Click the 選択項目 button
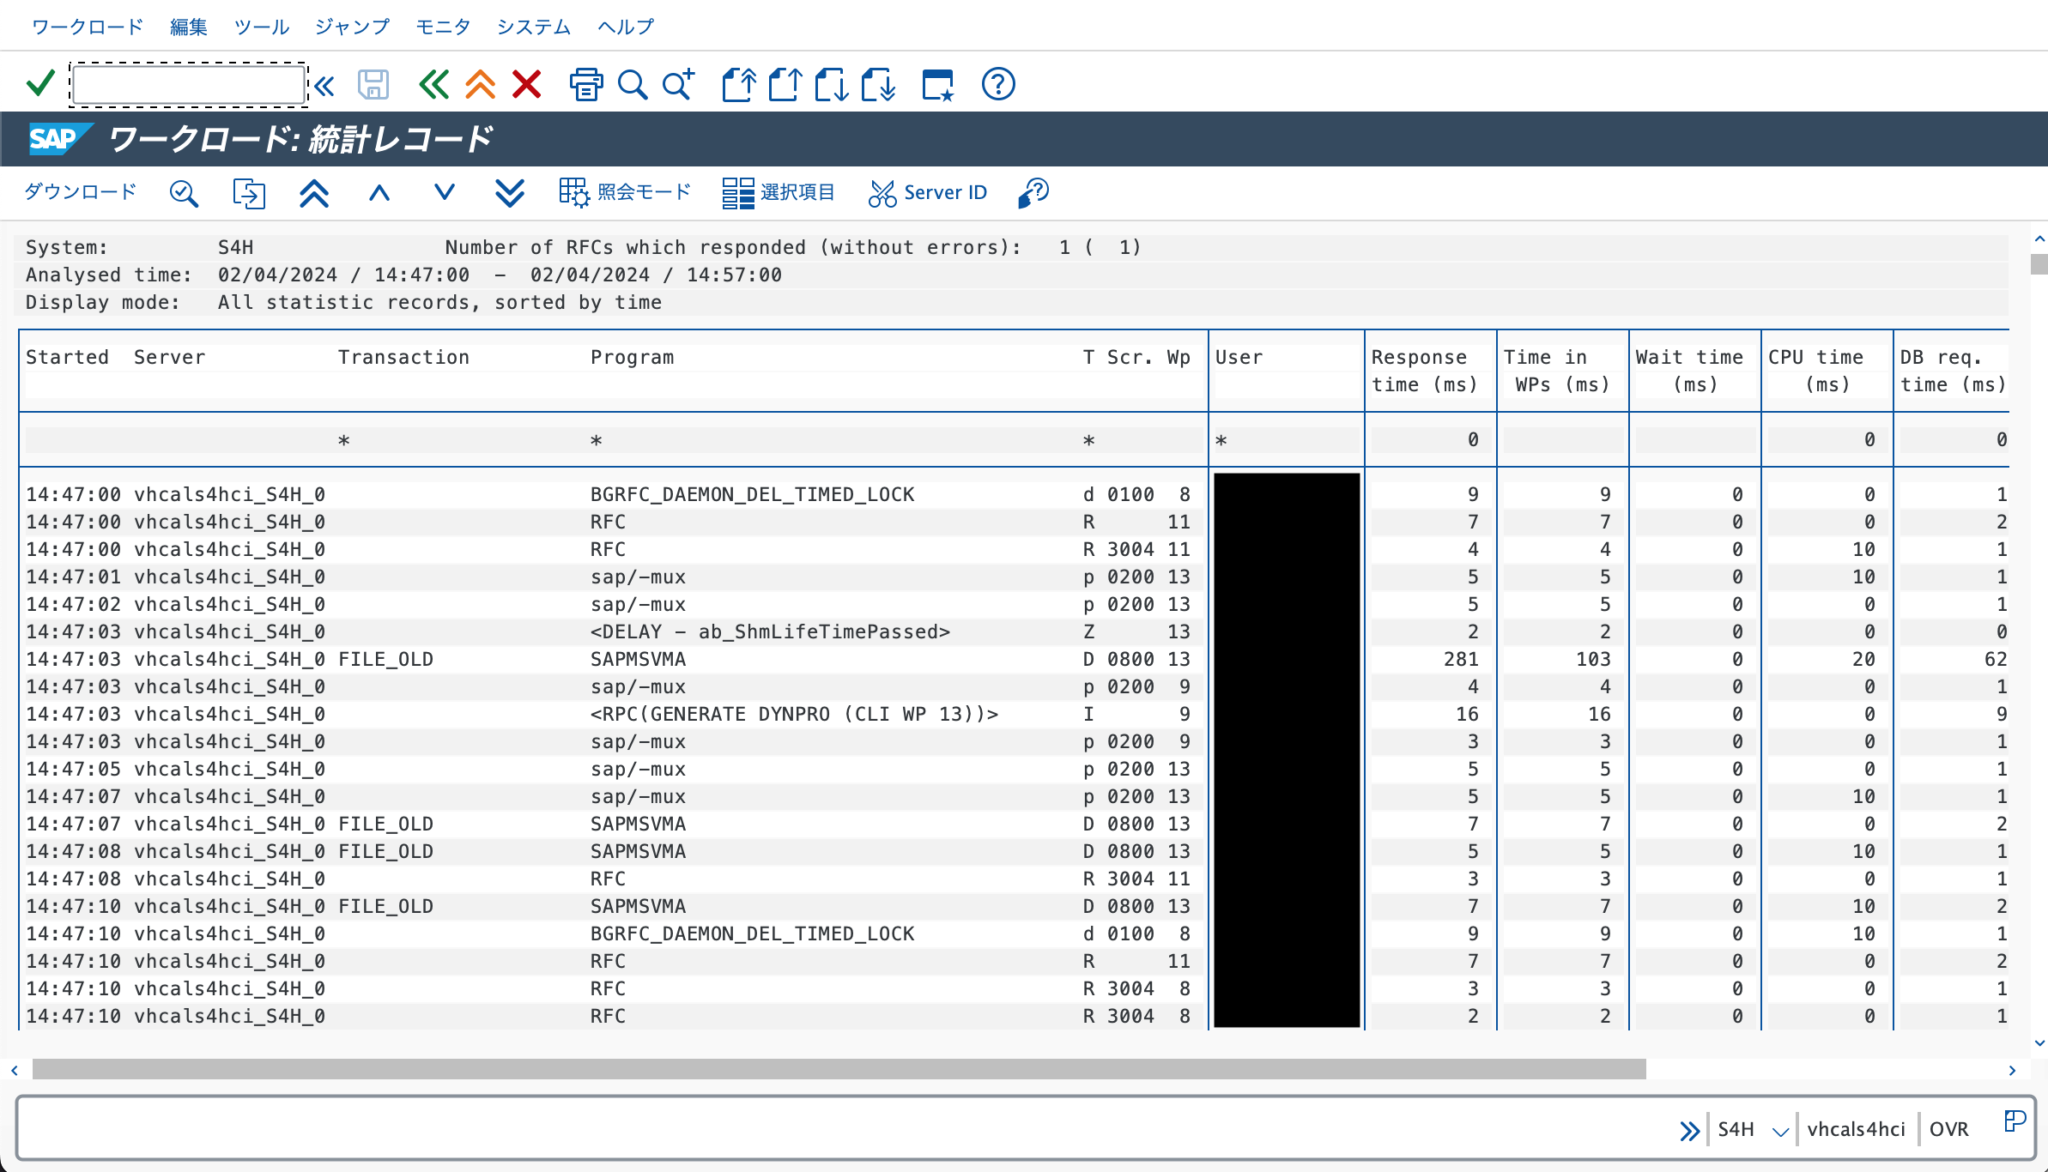The height and width of the screenshot is (1172, 2048). [779, 192]
